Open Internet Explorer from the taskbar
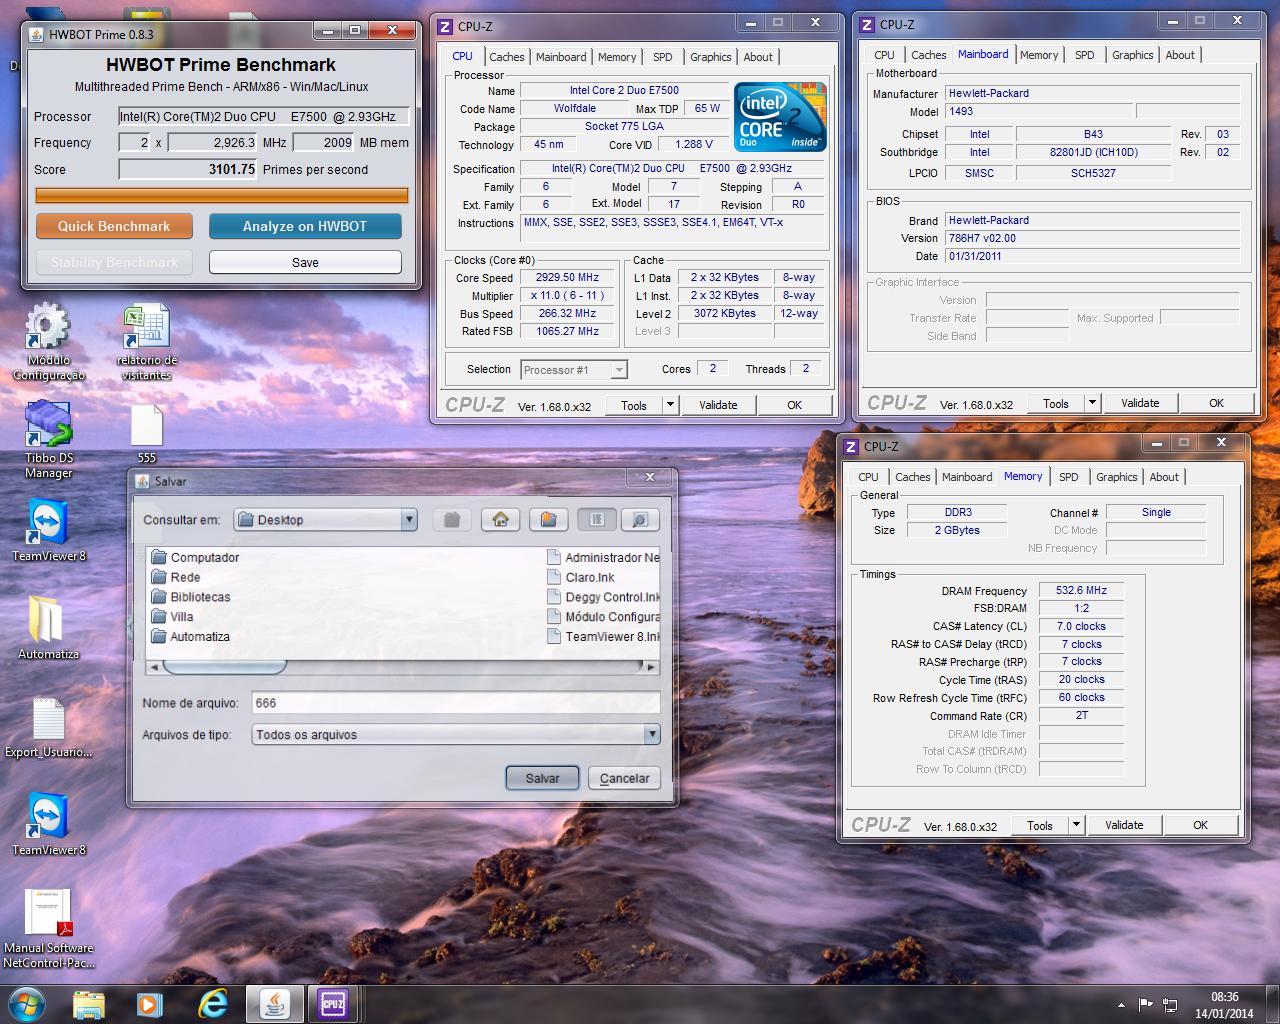Screen dimensions: 1280x1024 coord(212,1003)
